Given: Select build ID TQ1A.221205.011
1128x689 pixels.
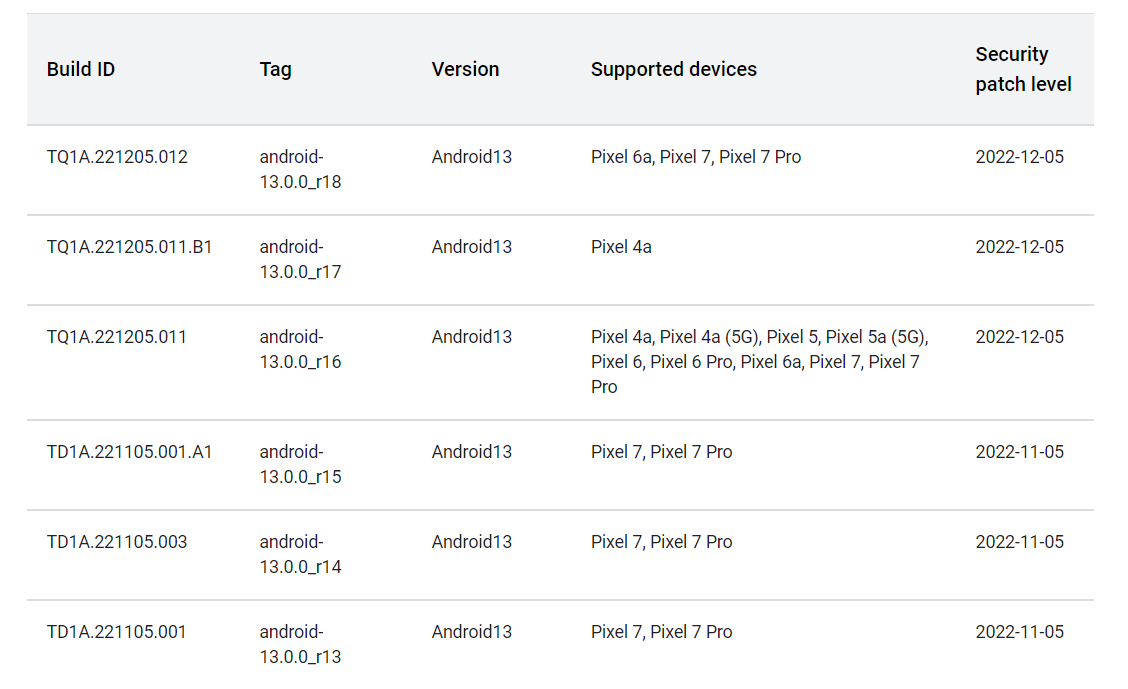Looking at the screenshot, I should 117,337.
